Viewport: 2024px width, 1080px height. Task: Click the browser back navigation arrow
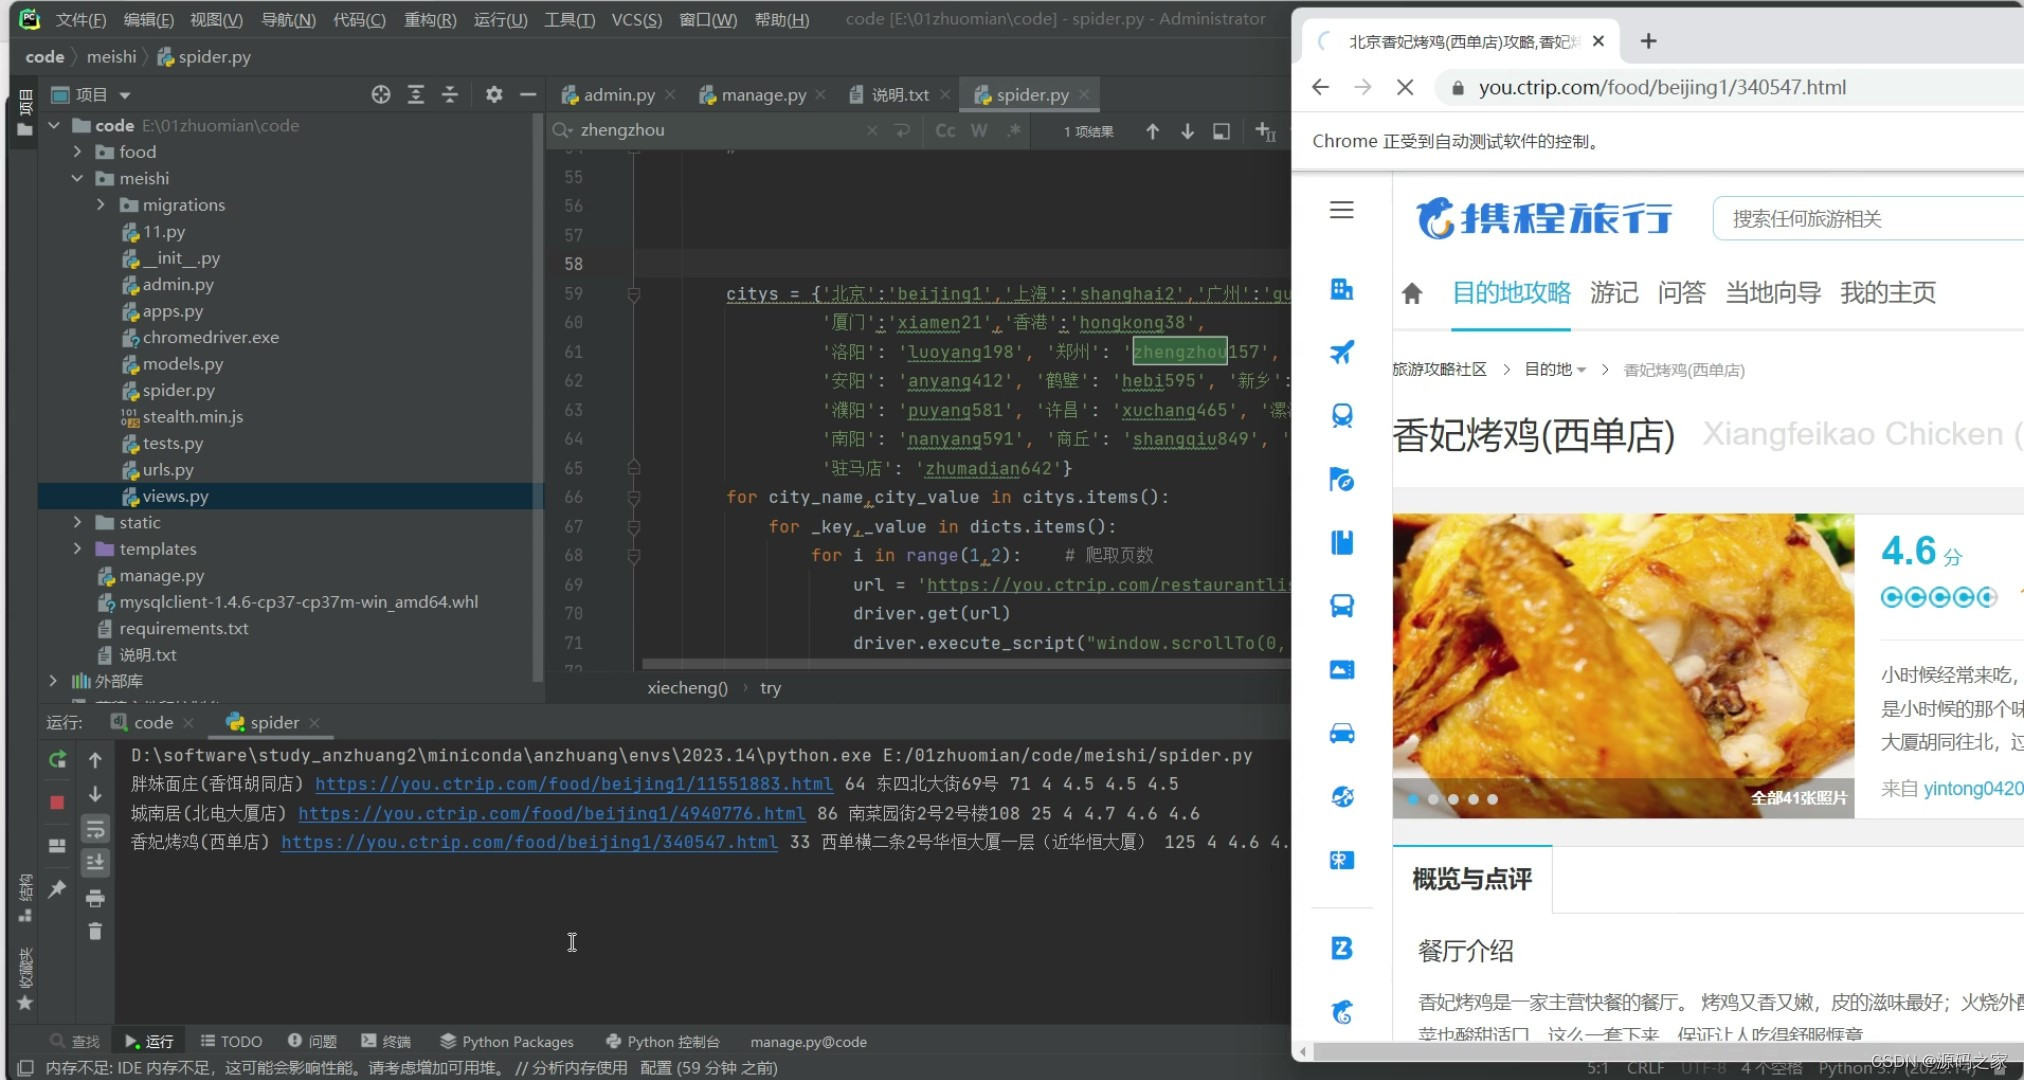(1323, 87)
